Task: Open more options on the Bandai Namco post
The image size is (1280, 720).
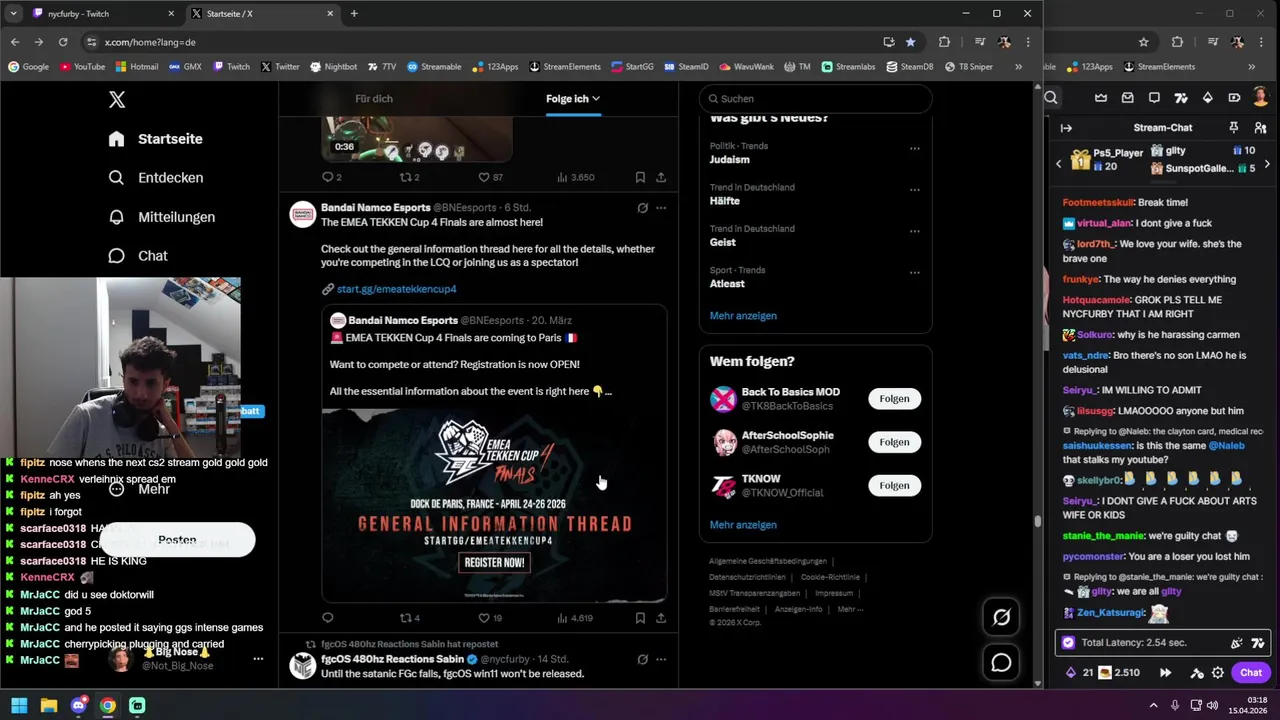Action: pyautogui.click(x=661, y=208)
